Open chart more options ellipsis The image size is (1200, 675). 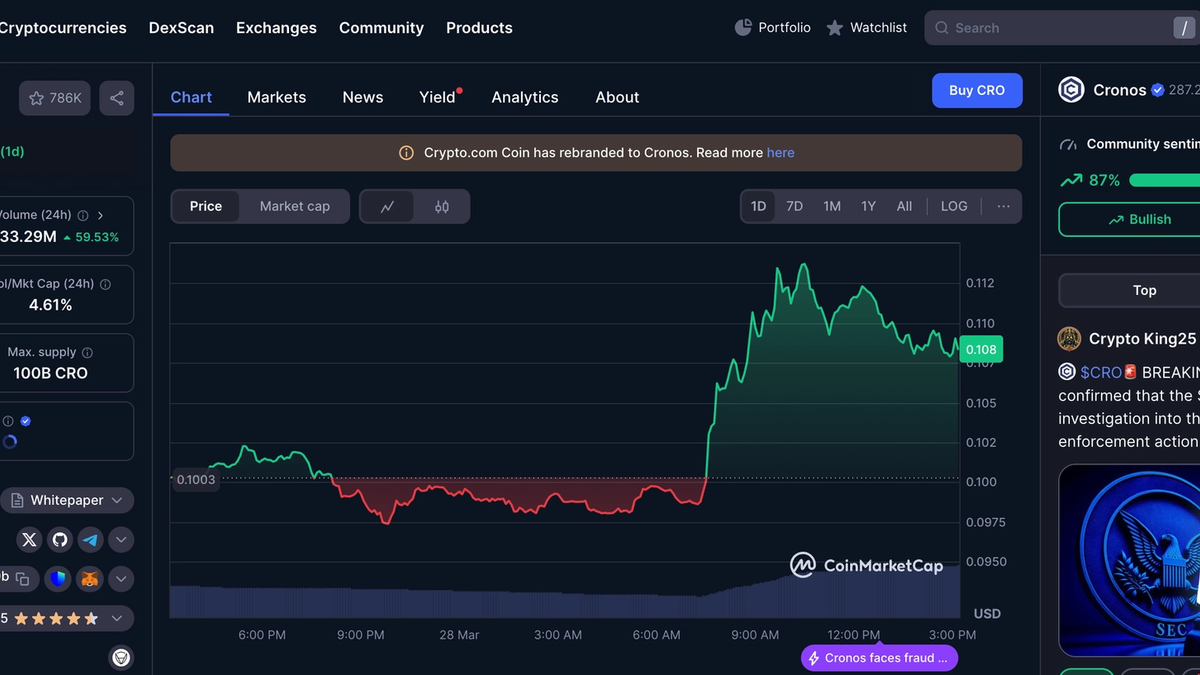click(1003, 206)
